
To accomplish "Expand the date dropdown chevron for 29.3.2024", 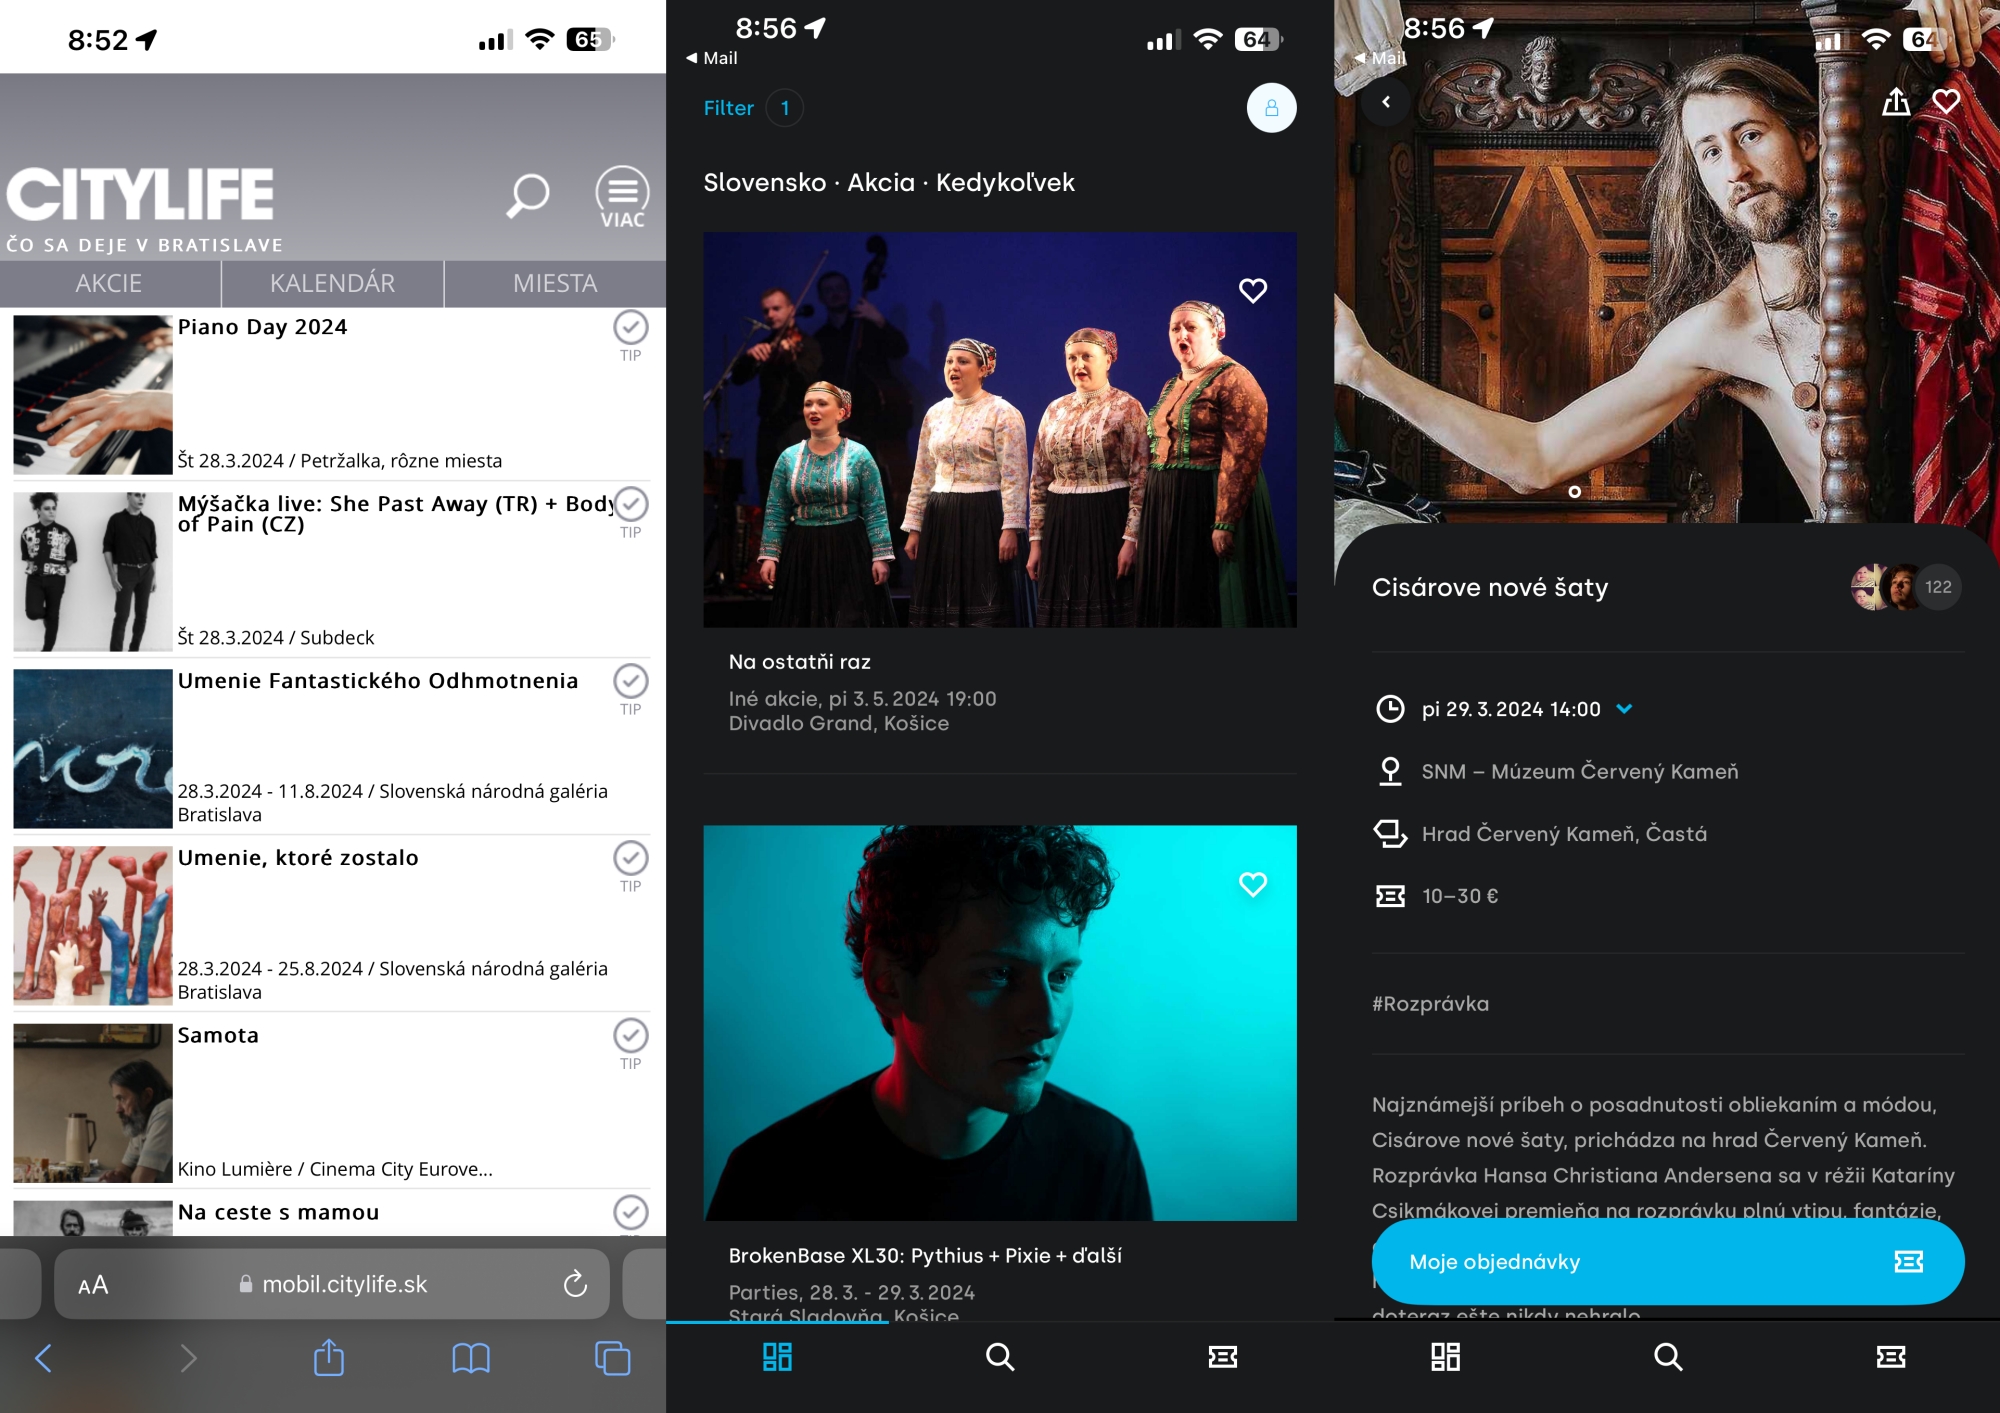I will click(x=1624, y=709).
